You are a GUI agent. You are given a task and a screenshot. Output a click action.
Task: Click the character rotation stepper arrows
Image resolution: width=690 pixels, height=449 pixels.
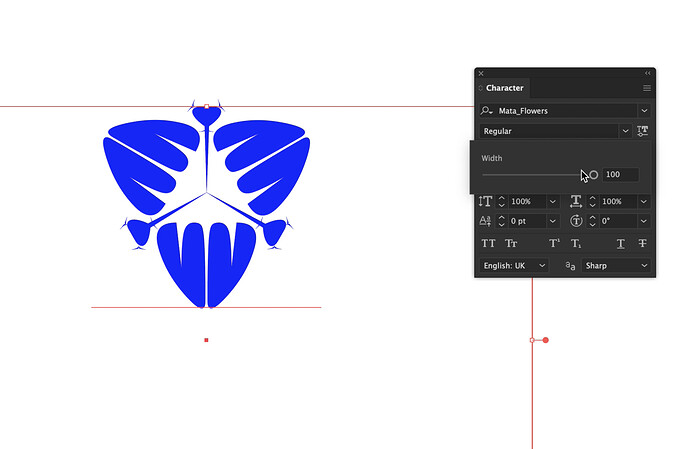click(592, 221)
